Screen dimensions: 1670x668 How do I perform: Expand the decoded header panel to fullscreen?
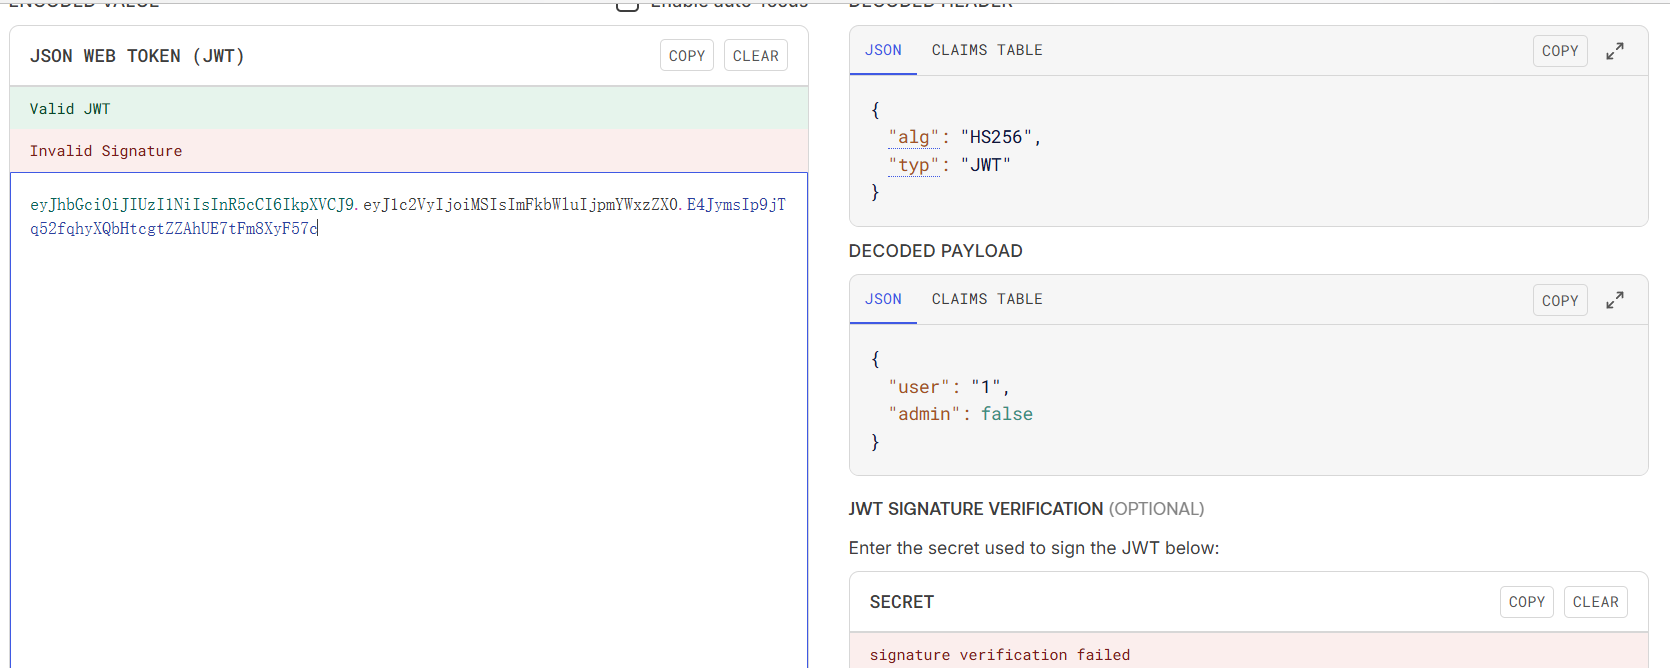coord(1614,51)
